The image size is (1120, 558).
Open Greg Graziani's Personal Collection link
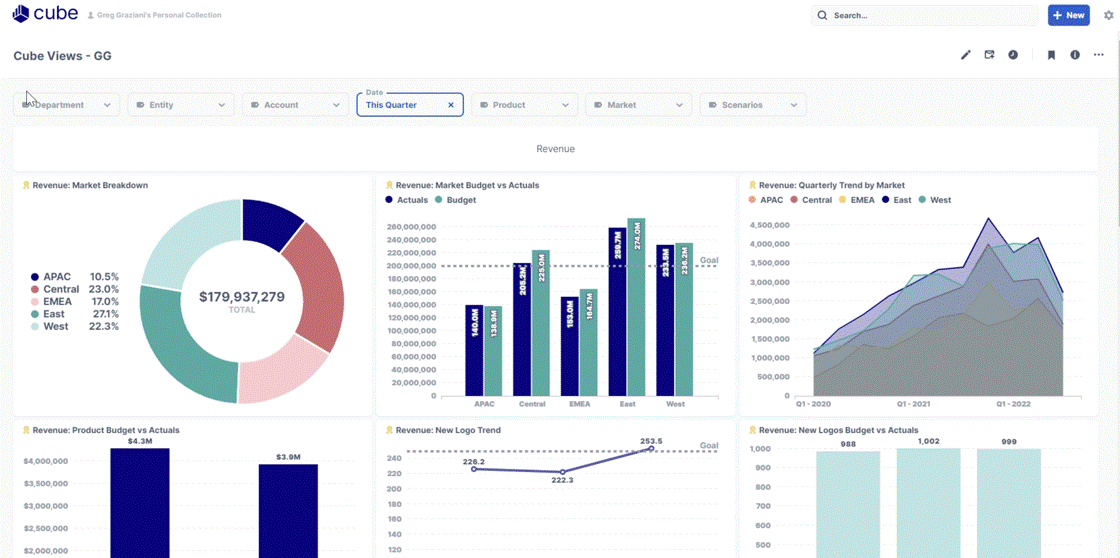tap(159, 15)
